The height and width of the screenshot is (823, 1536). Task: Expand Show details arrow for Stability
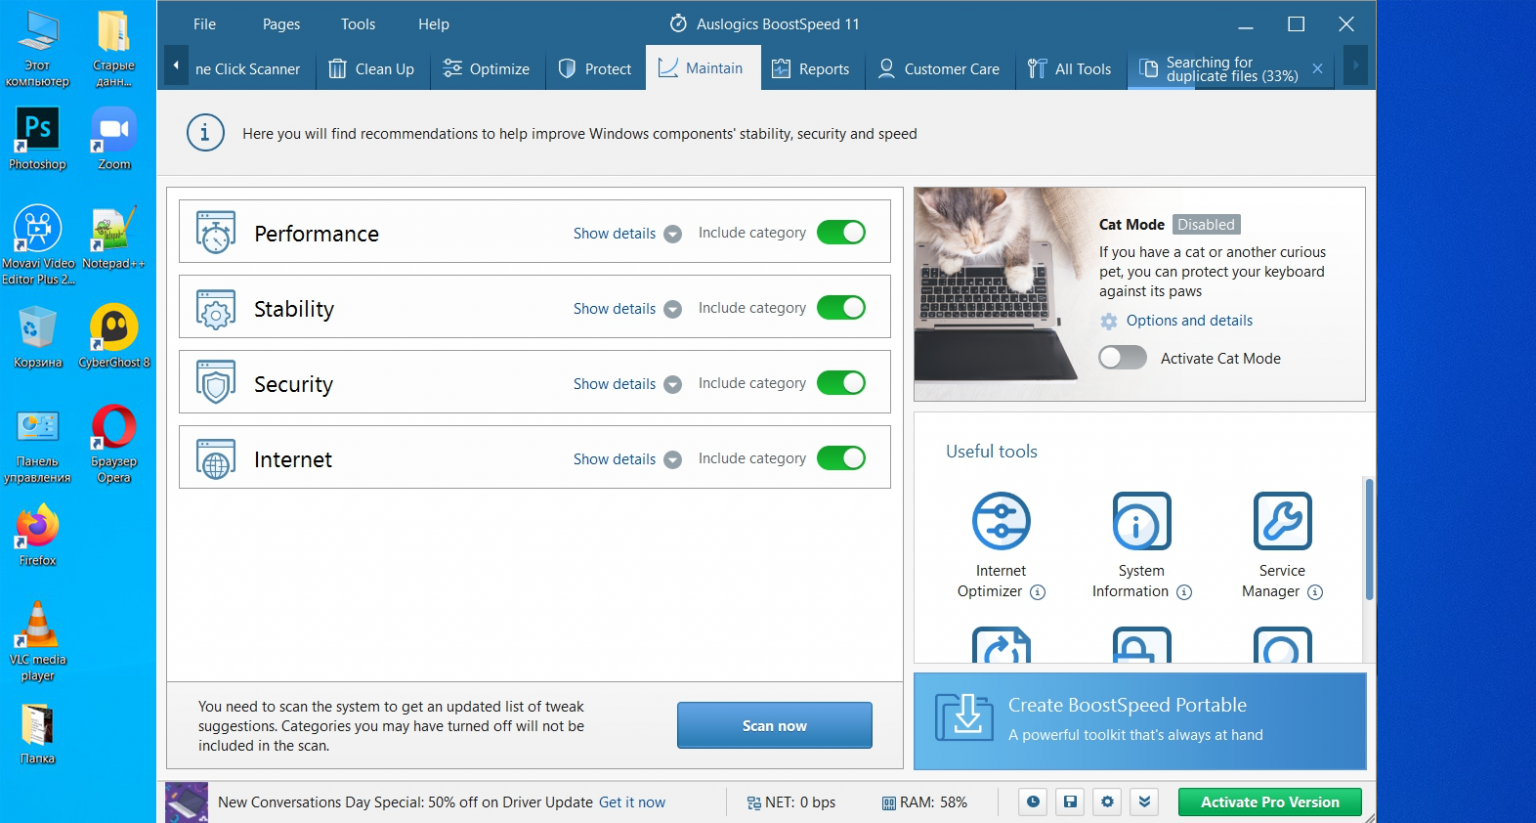tap(673, 309)
